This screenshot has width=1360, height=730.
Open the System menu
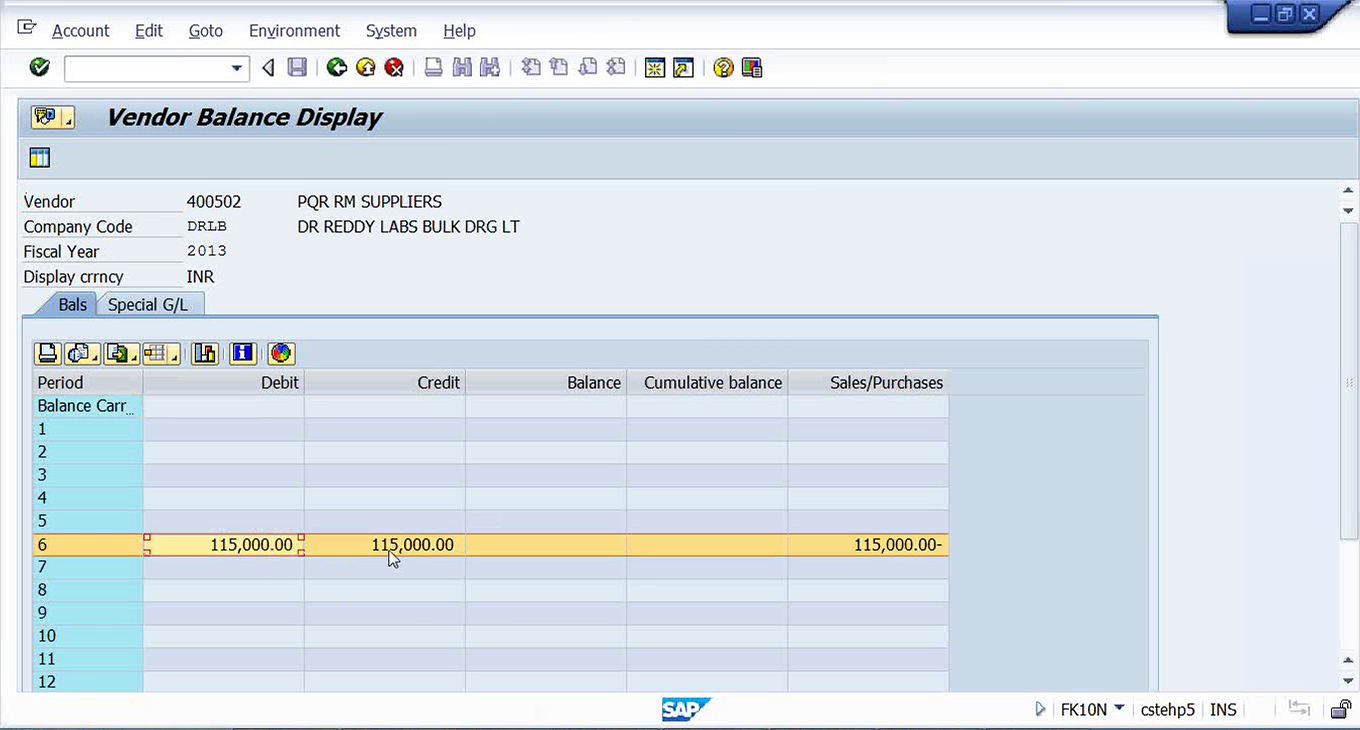[391, 31]
